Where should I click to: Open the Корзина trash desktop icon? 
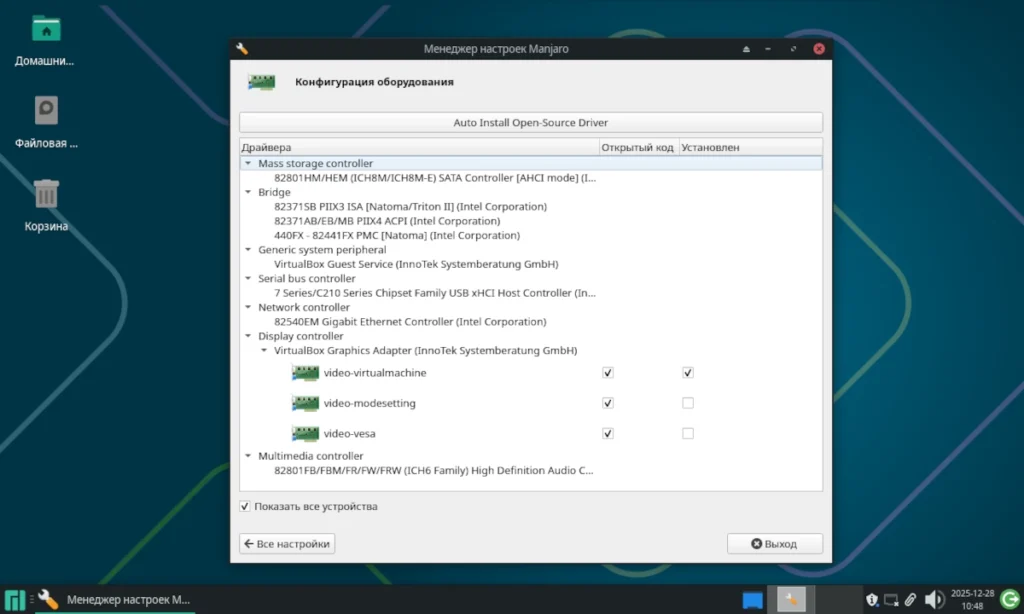click(x=46, y=193)
